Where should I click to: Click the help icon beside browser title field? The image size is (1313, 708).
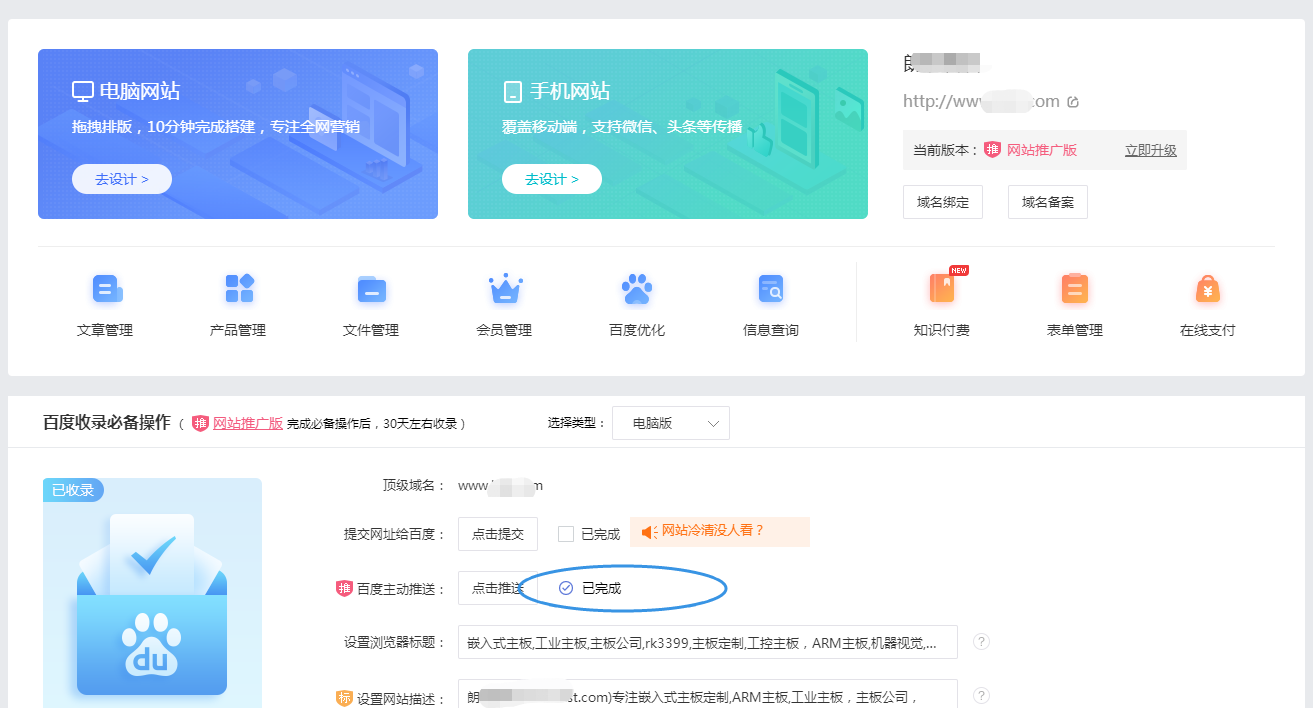coord(981,642)
